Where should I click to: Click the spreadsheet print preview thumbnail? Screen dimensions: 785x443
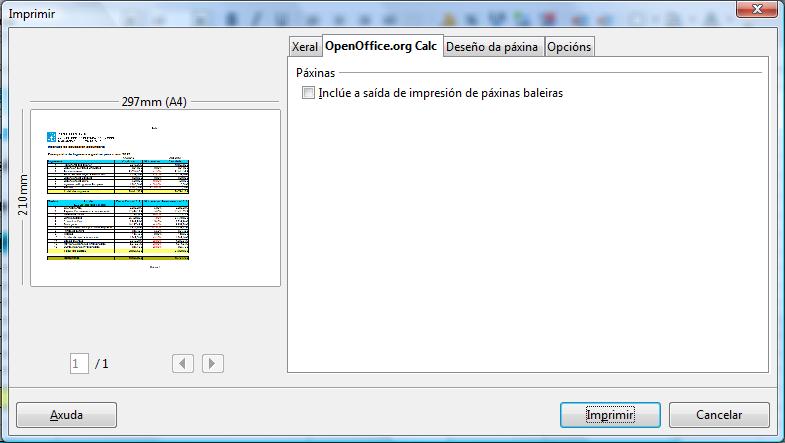[x=155, y=198]
